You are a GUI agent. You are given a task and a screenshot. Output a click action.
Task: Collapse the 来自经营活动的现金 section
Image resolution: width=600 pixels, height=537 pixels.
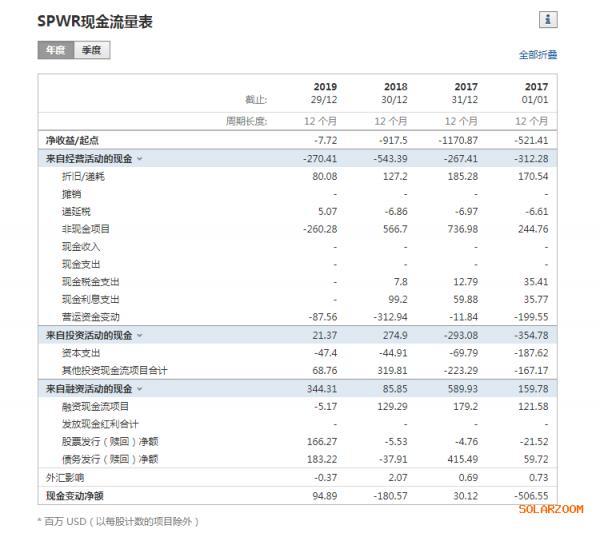pos(140,158)
